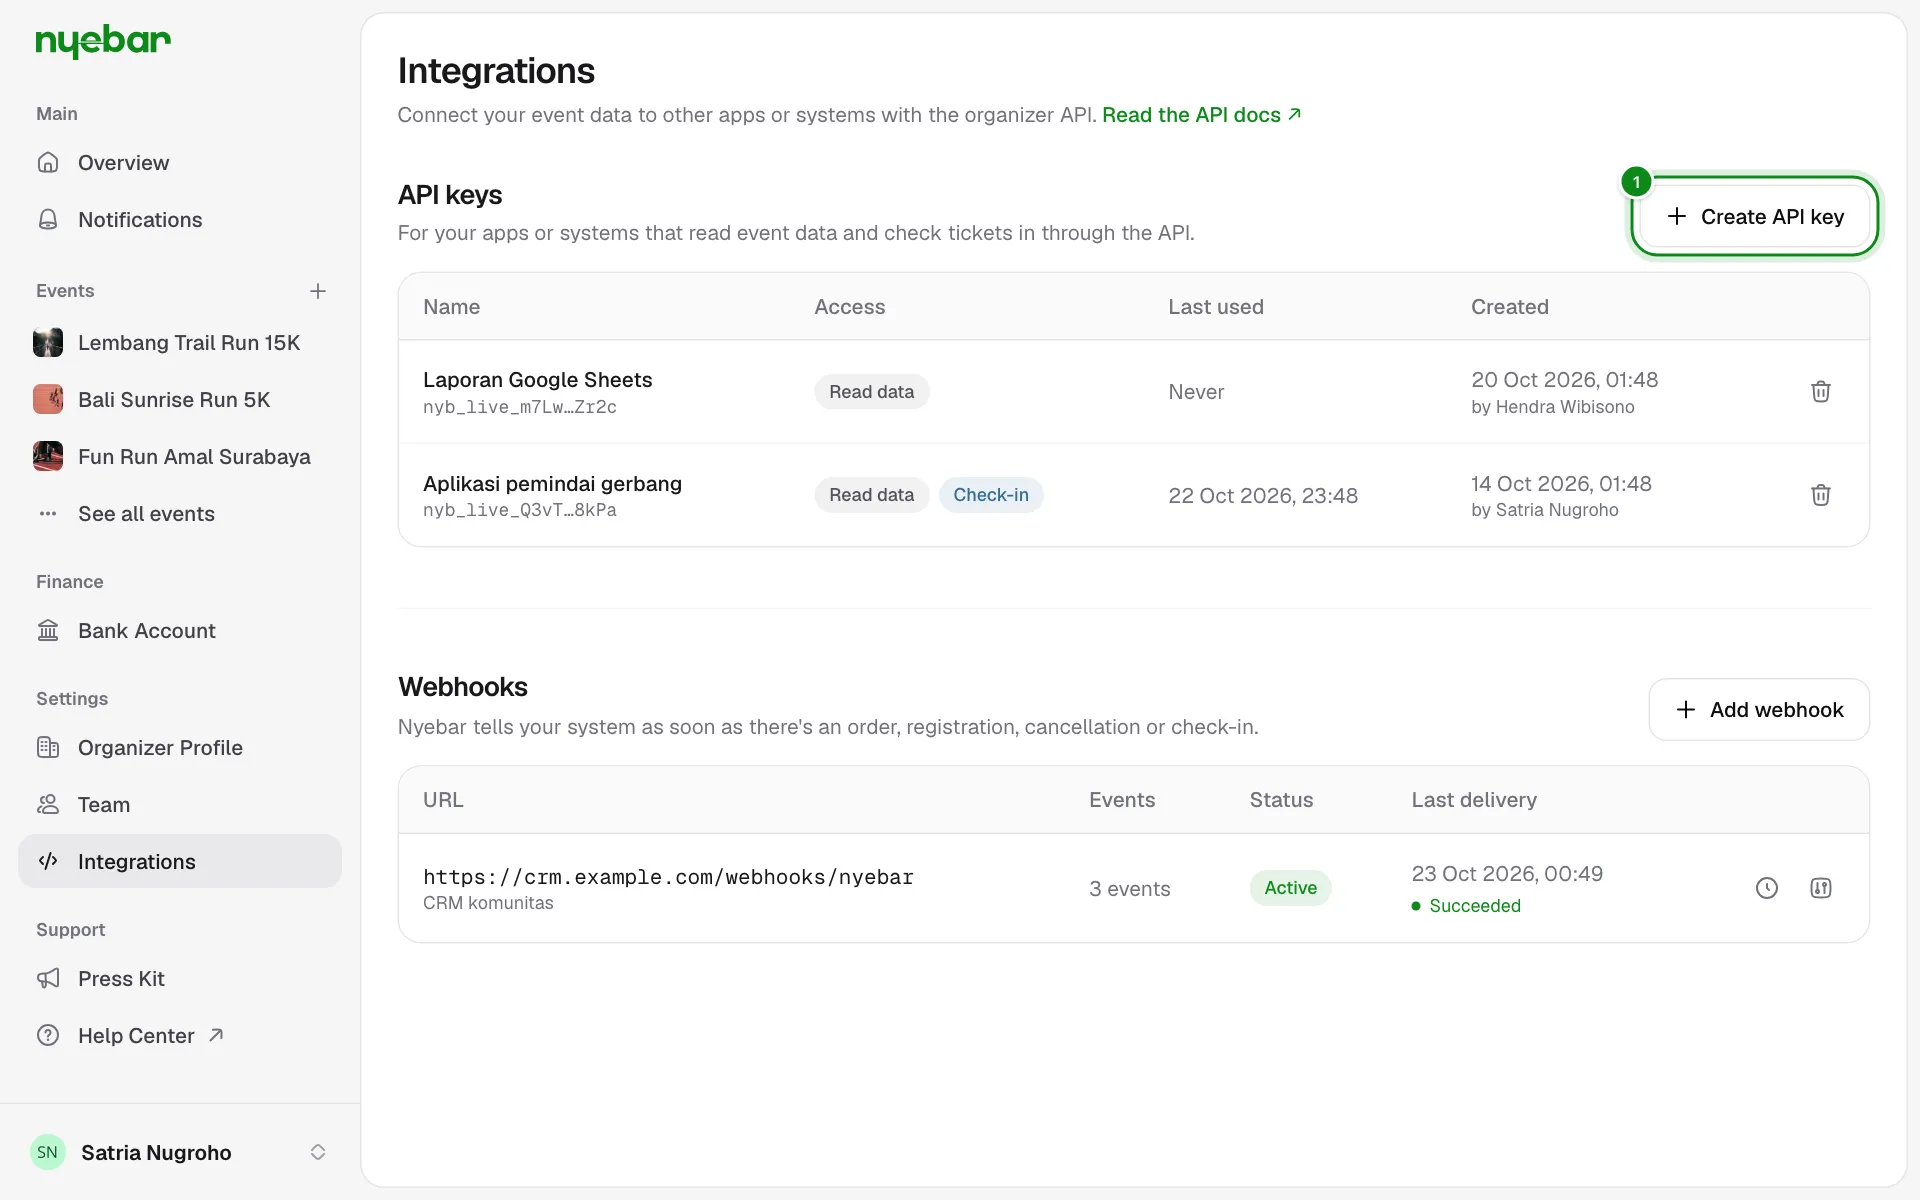Click the 3 events cell

tap(1129, 889)
